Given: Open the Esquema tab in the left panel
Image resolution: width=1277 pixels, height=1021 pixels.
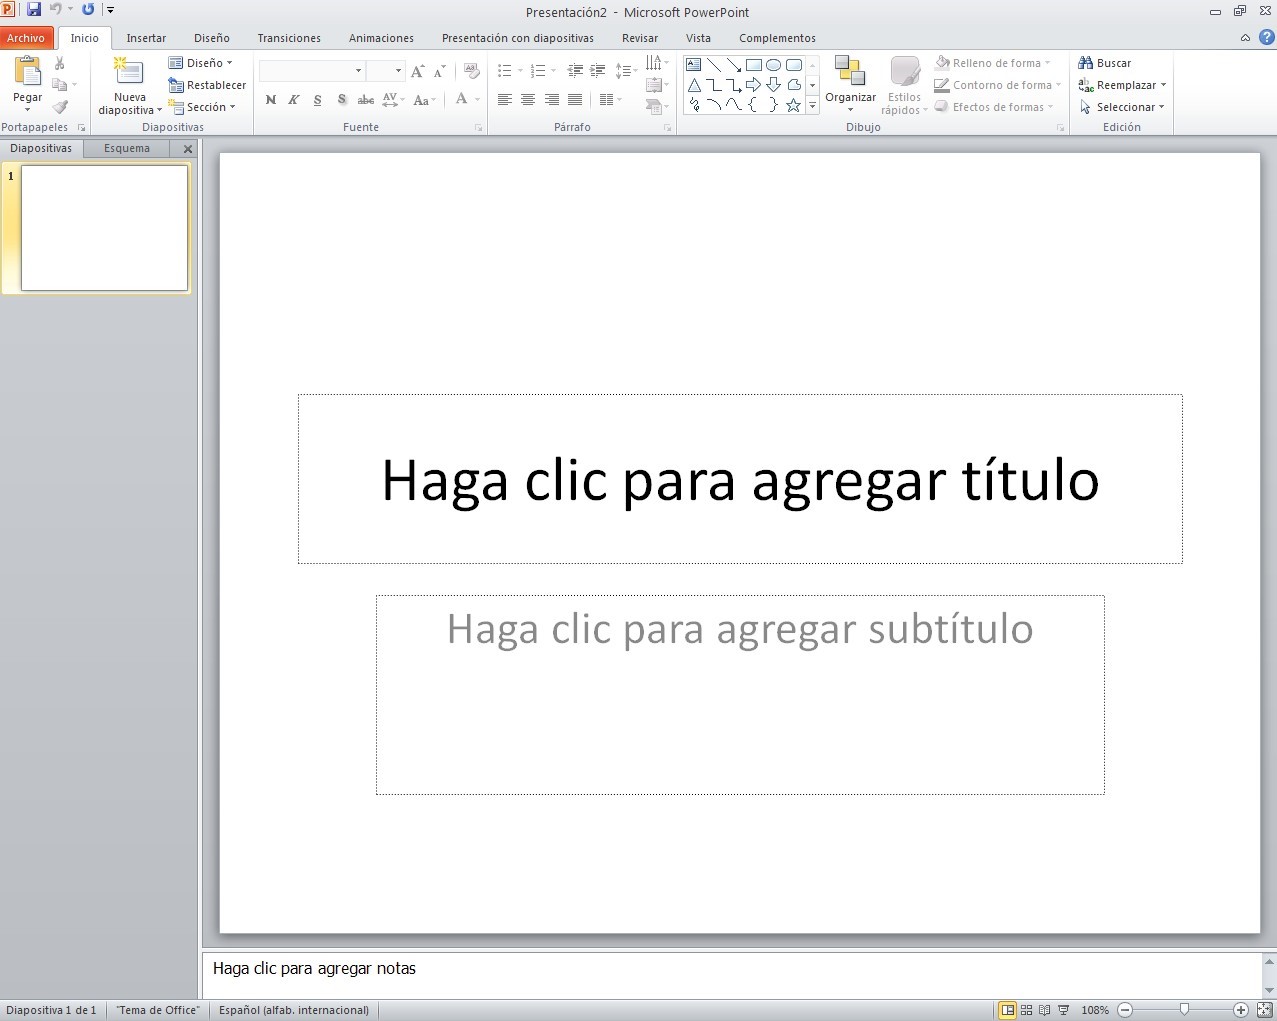Looking at the screenshot, I should [x=126, y=148].
